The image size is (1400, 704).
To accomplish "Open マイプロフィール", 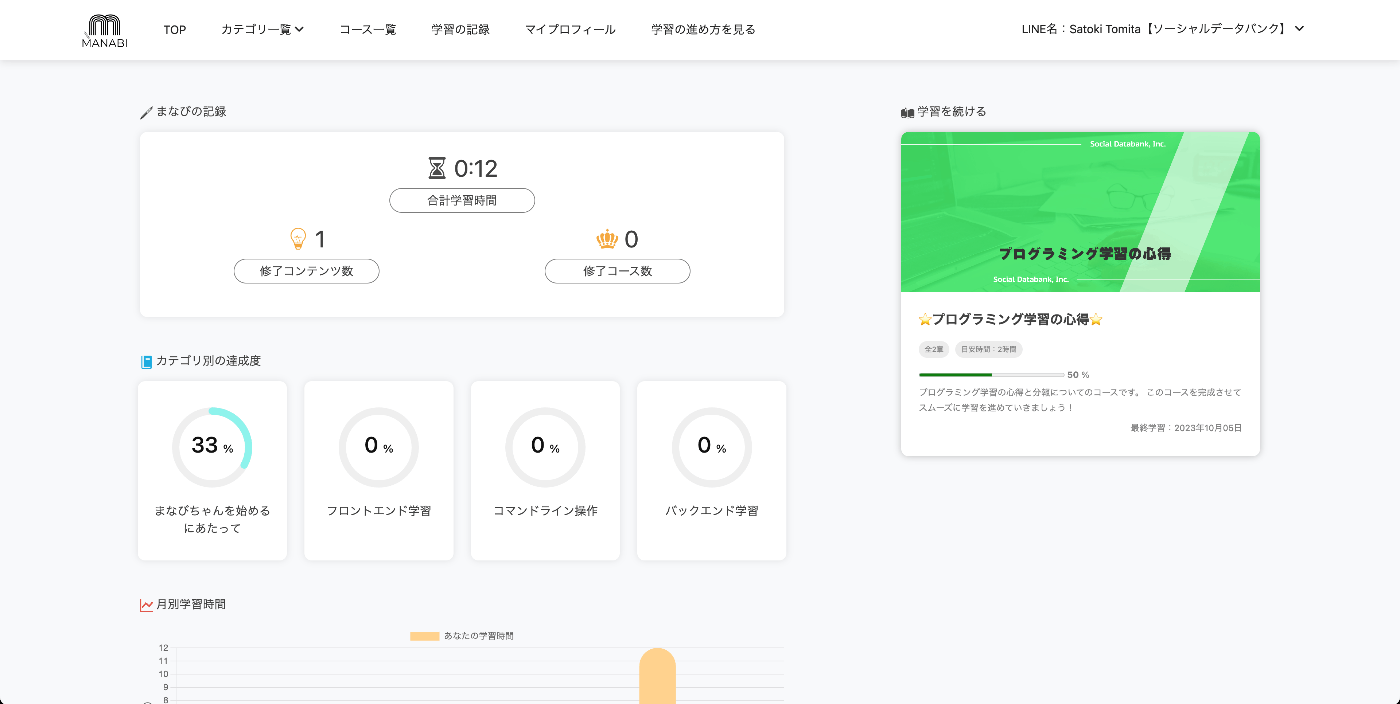I will point(570,30).
